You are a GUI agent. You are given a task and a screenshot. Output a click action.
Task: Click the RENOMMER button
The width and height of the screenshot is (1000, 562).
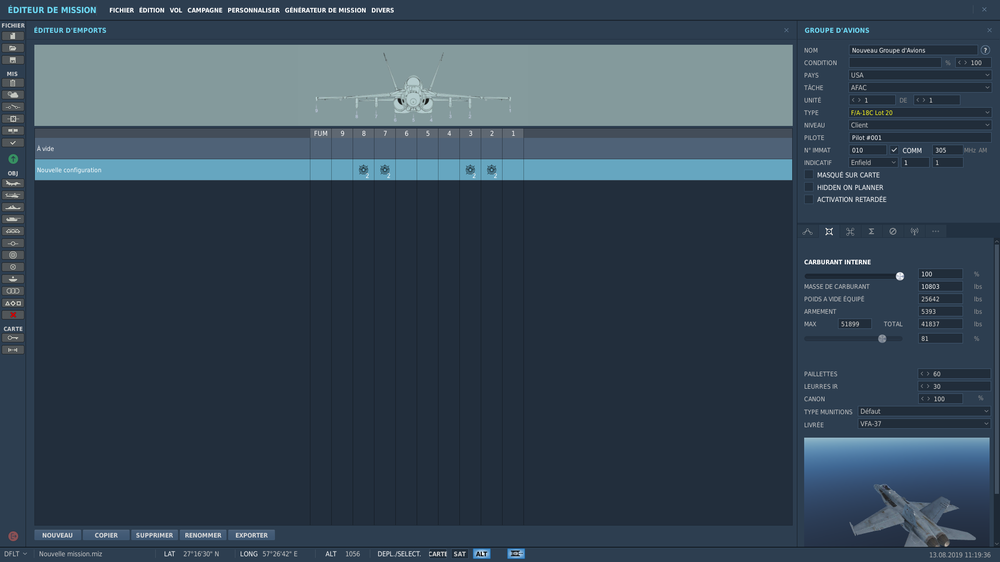pos(203,535)
